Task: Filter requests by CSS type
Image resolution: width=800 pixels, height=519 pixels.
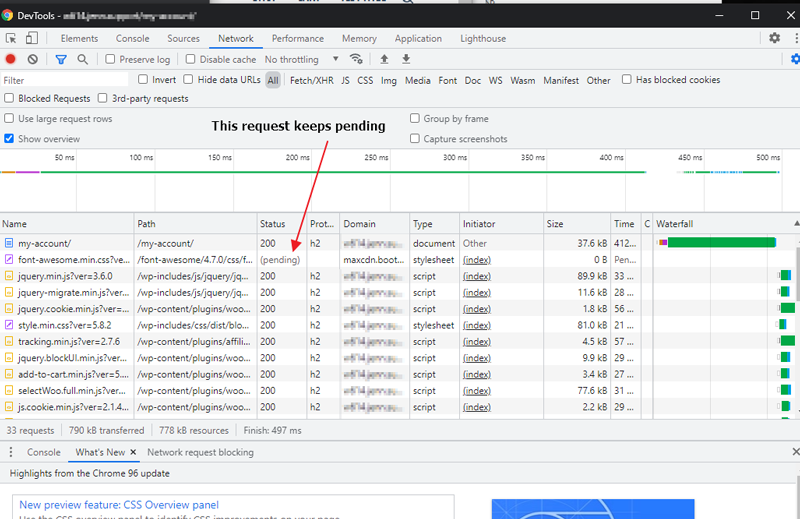Action: click(365, 80)
